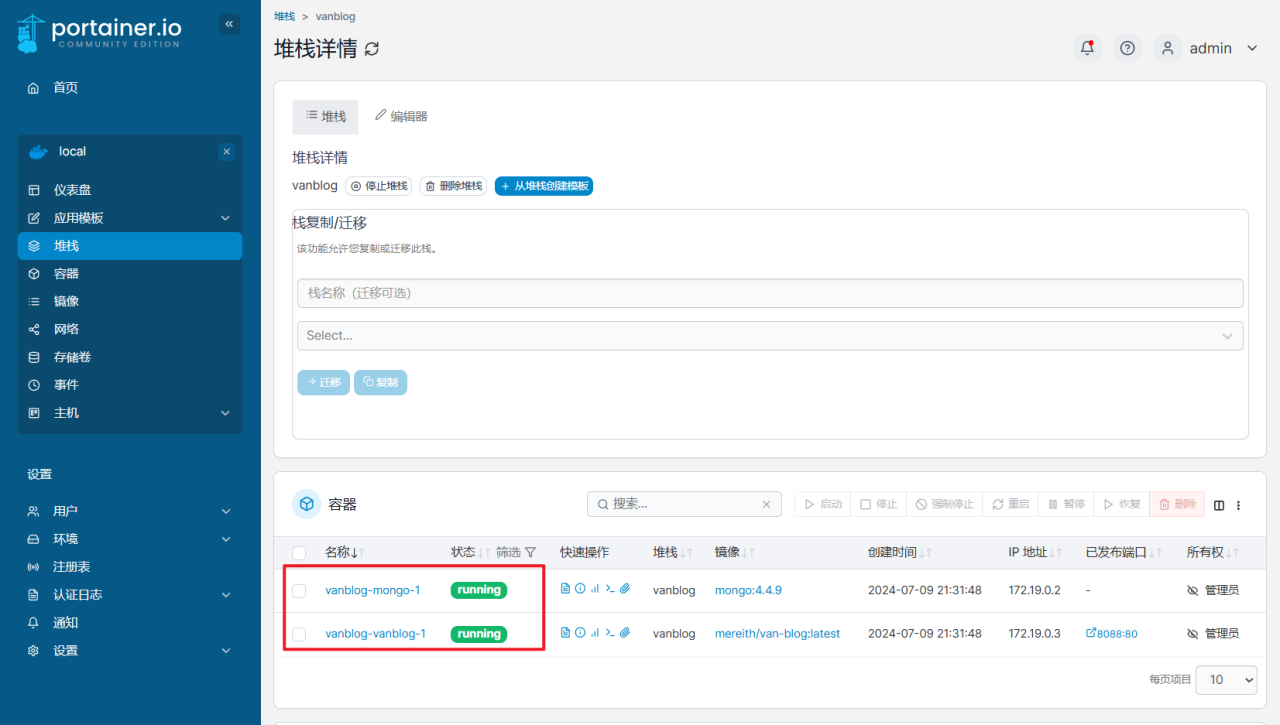
Task: Attach to vanblog-mongo-1 using paperclip icon
Action: click(x=625, y=588)
